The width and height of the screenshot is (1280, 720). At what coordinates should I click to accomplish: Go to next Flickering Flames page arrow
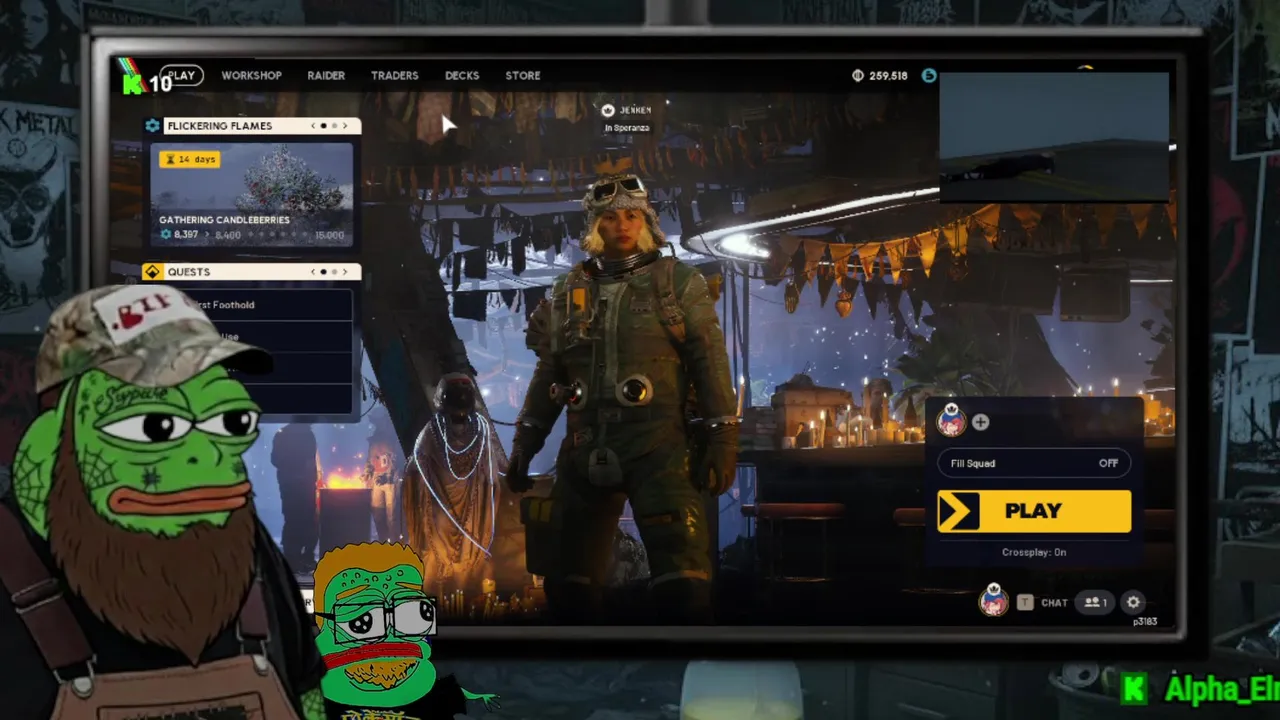click(346, 126)
